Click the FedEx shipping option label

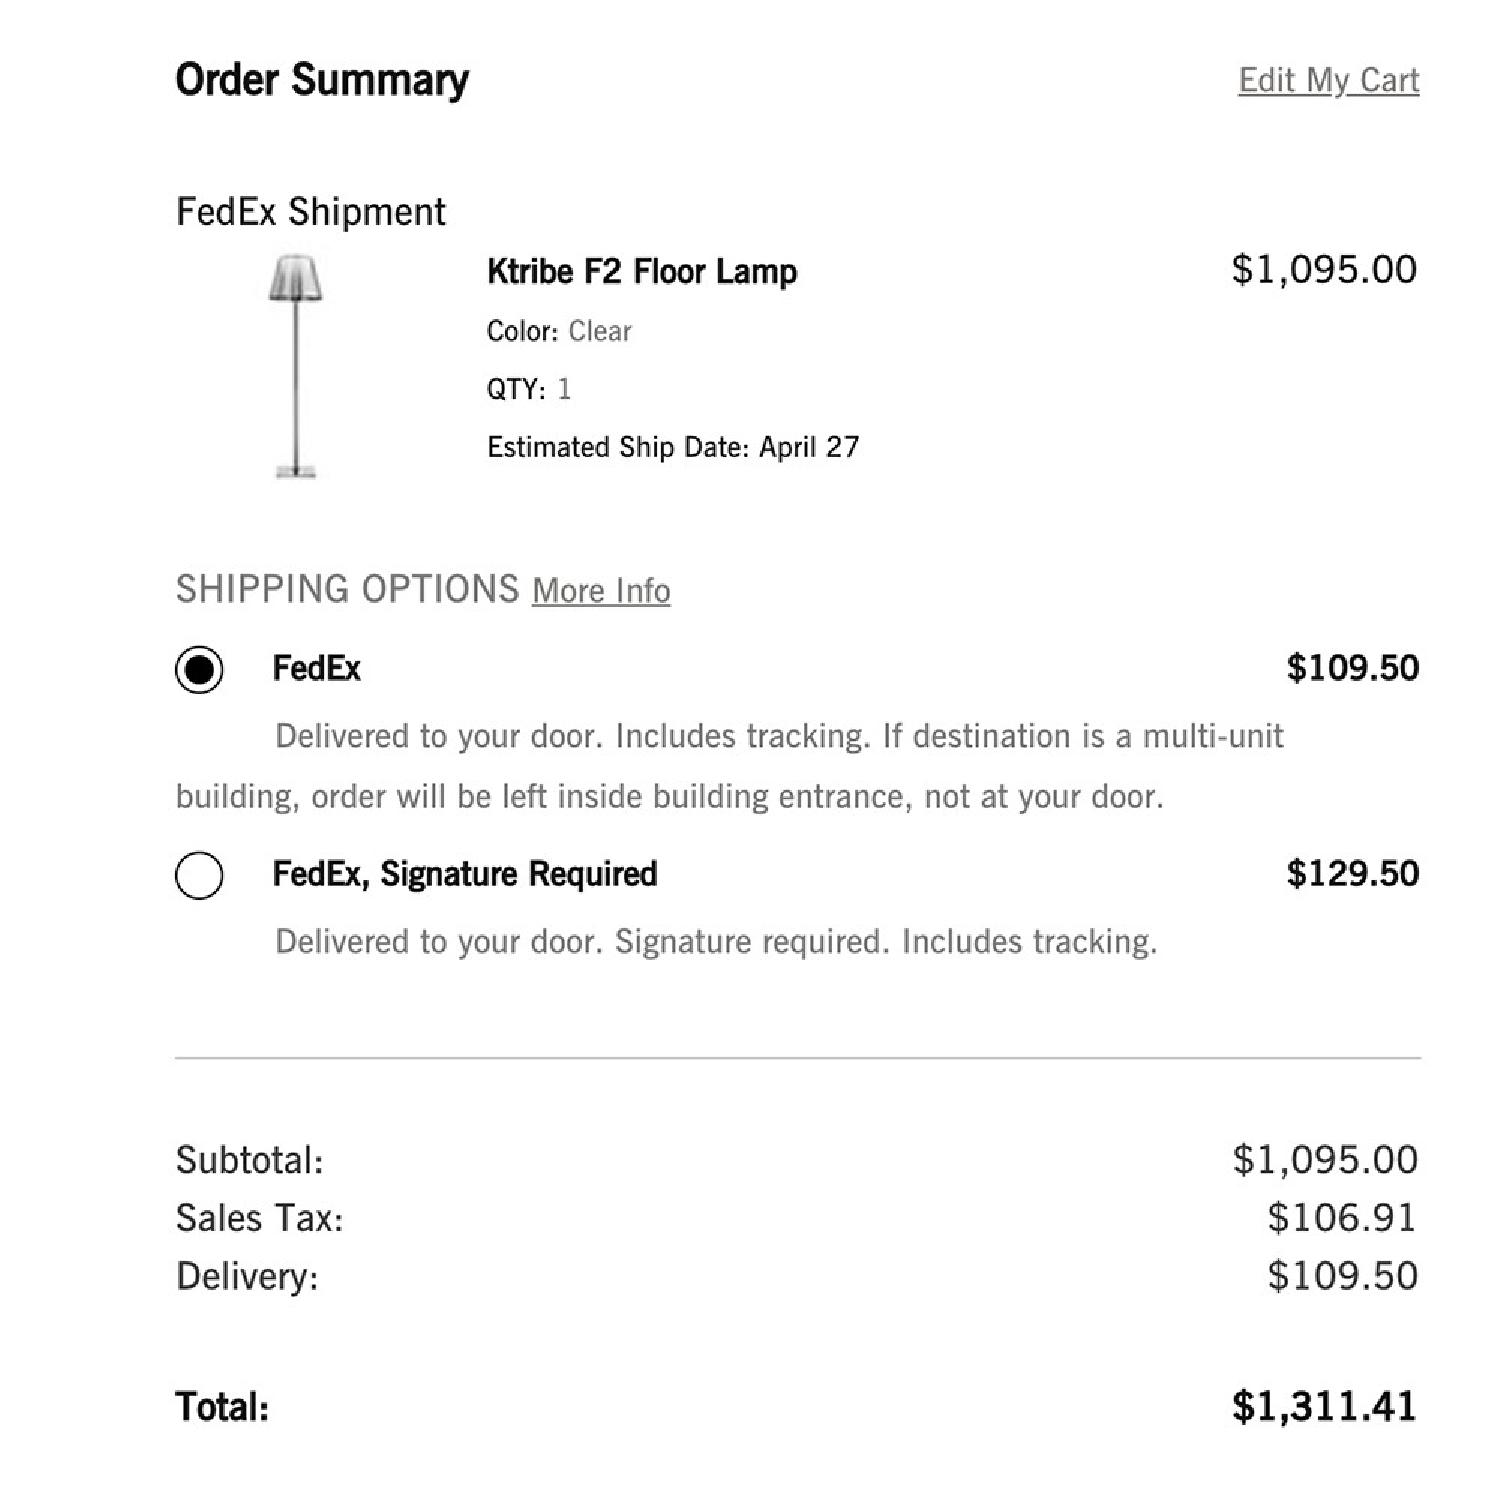coord(316,668)
